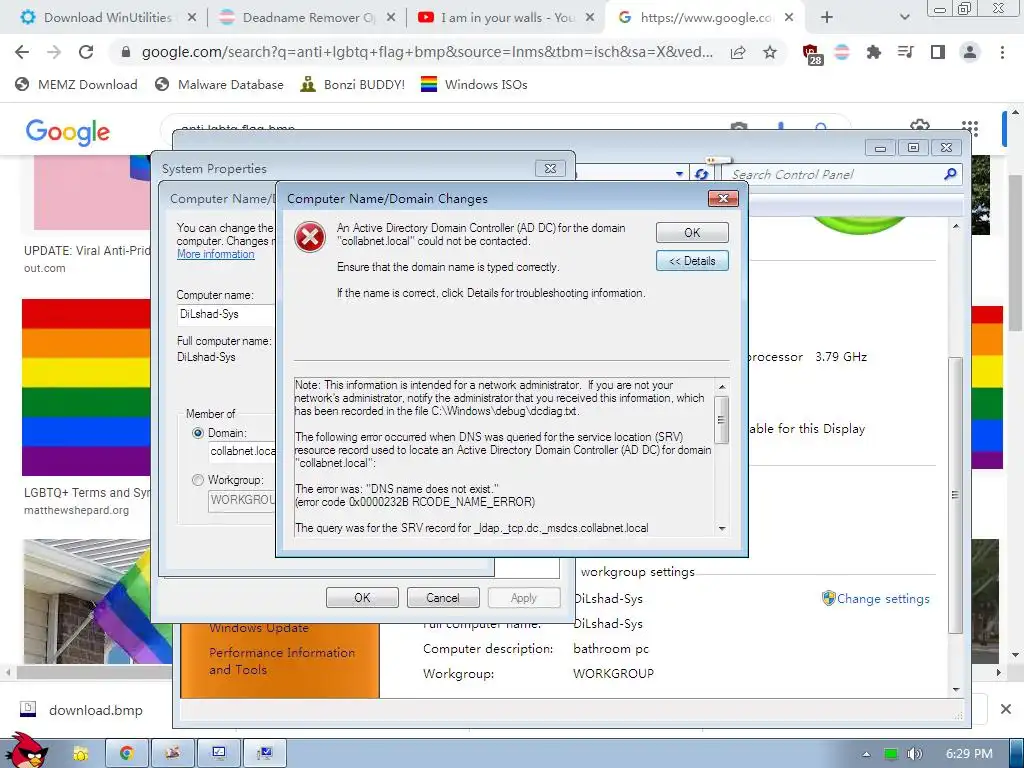Open the Windows ISOs bookmark
1024x768 pixels.
(x=474, y=84)
